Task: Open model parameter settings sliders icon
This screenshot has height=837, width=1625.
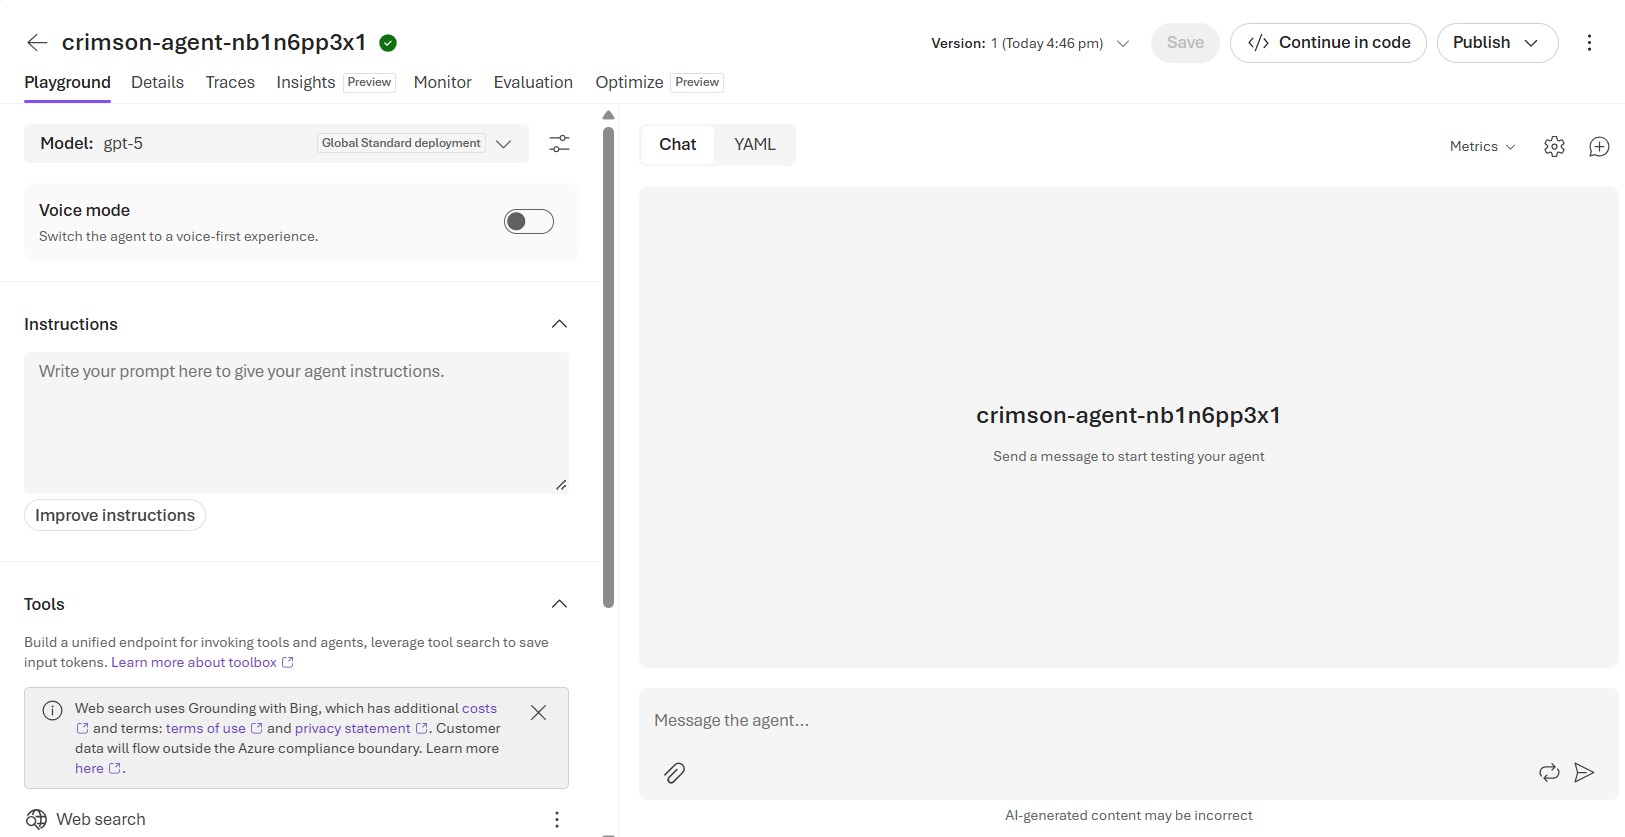Action: point(559,144)
